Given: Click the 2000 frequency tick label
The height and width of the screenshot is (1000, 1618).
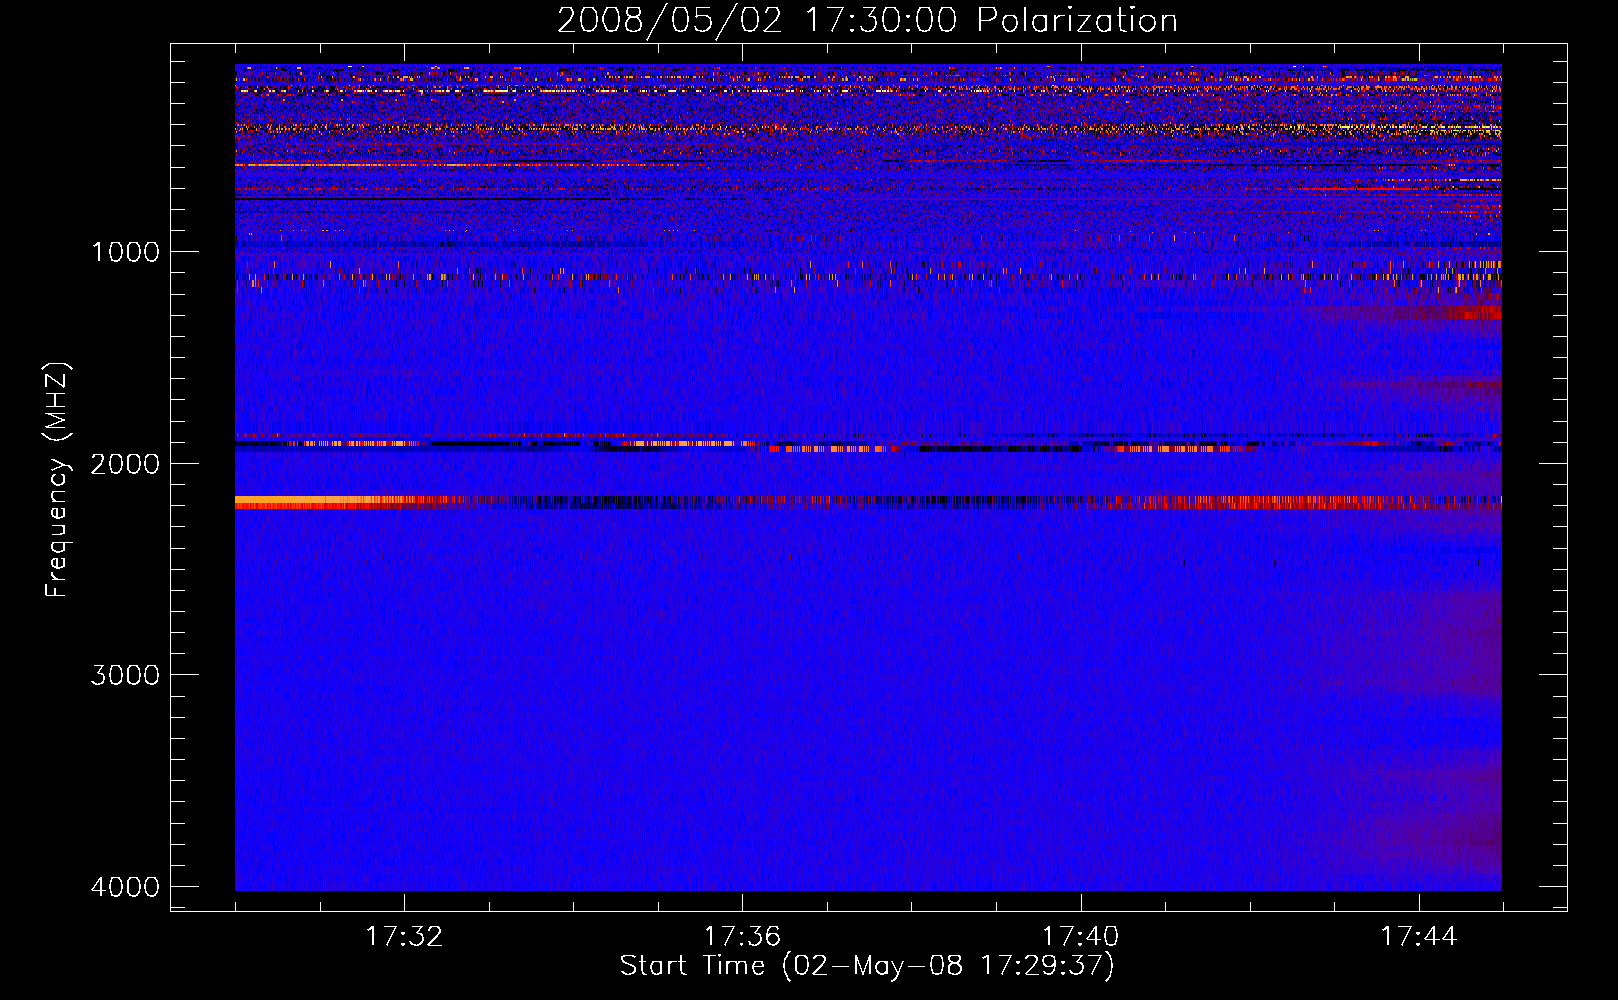Looking at the screenshot, I should (x=125, y=463).
